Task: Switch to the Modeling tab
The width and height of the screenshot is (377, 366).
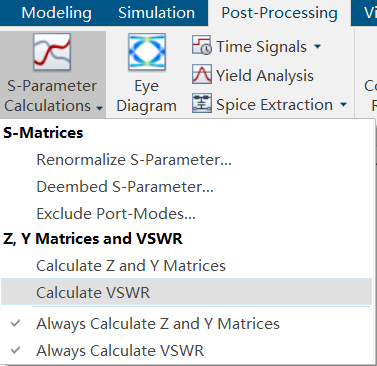Action: [56, 13]
